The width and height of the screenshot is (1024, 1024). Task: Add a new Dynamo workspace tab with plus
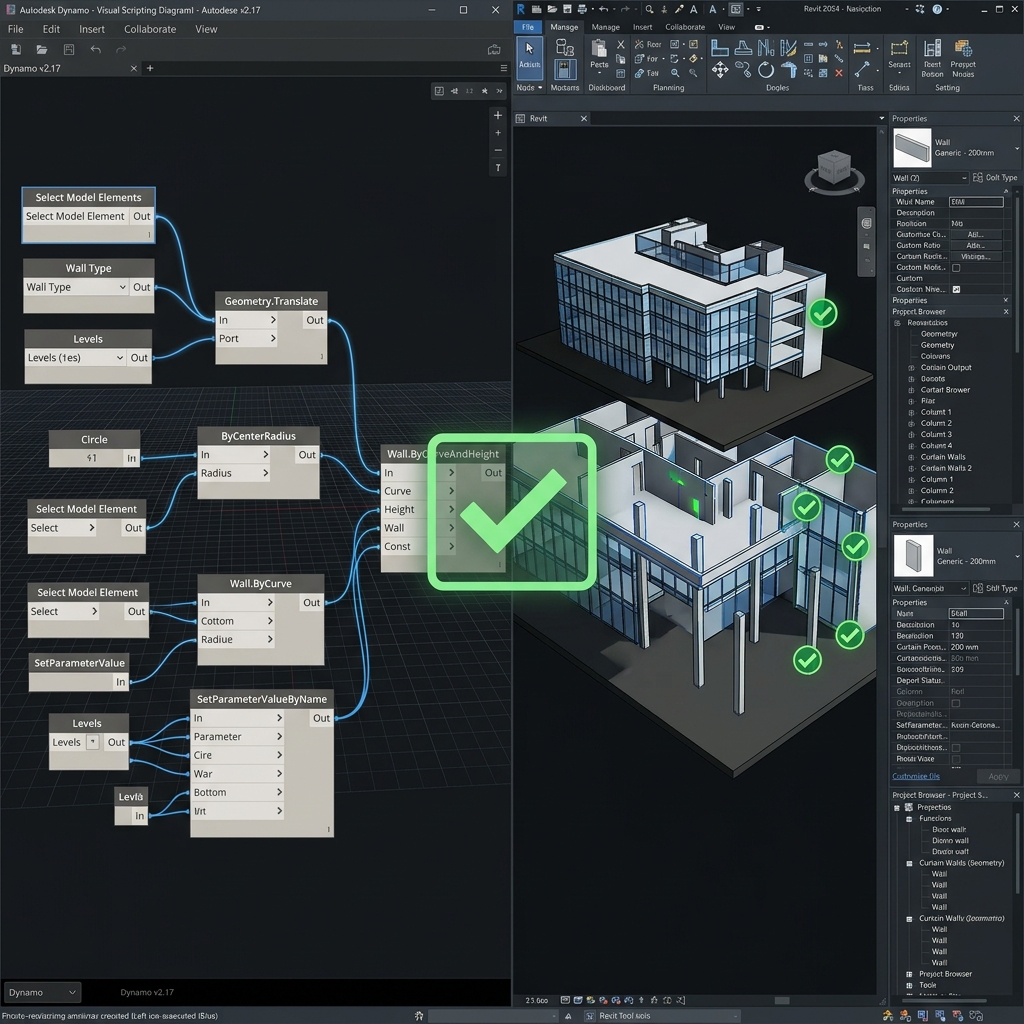(x=150, y=68)
